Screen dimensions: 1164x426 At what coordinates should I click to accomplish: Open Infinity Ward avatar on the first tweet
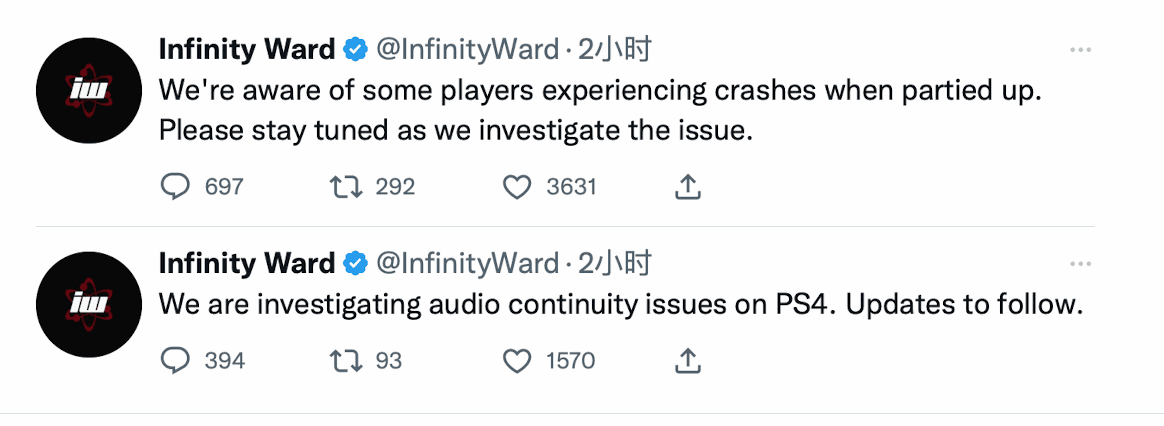click(89, 91)
